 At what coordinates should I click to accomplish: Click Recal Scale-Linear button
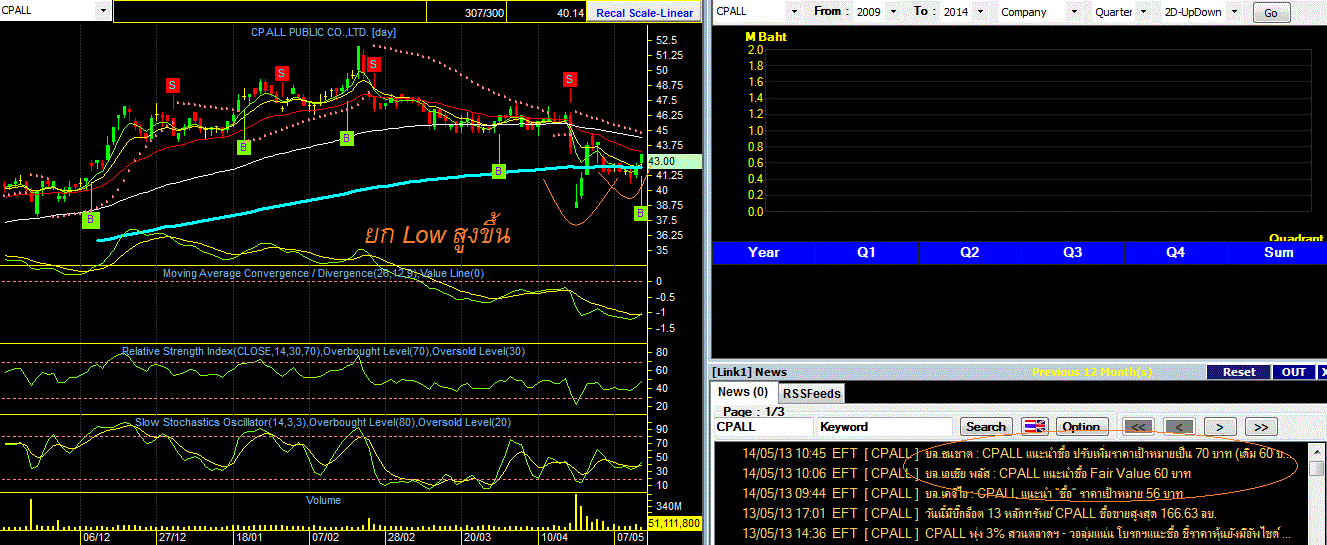[644, 12]
